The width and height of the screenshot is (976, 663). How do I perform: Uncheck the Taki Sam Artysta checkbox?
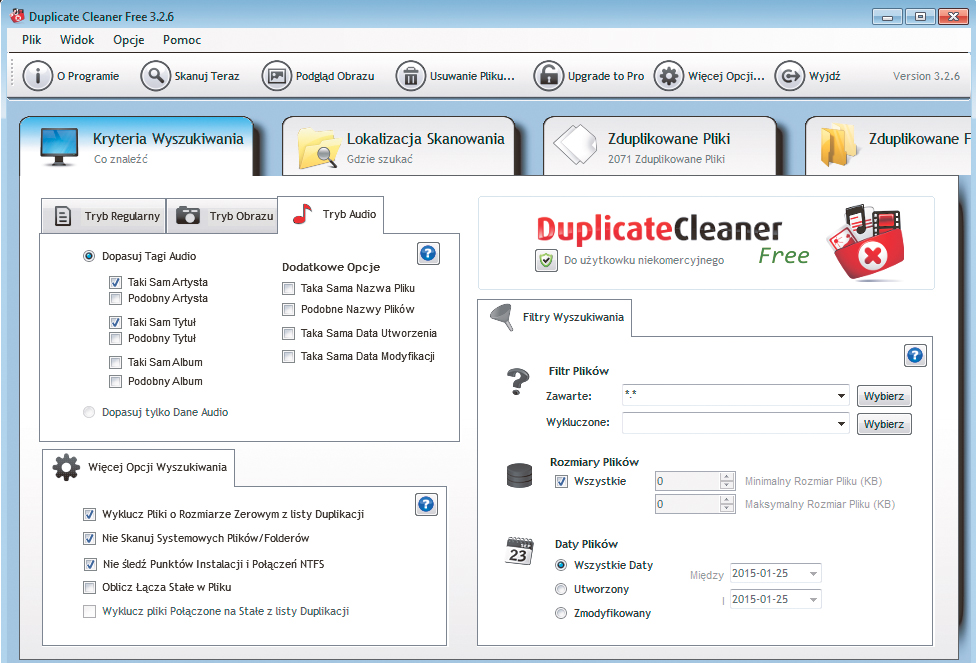(116, 283)
